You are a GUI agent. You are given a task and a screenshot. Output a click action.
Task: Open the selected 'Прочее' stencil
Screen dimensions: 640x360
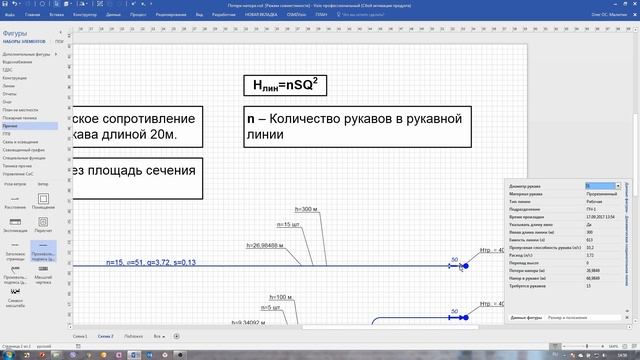29,126
